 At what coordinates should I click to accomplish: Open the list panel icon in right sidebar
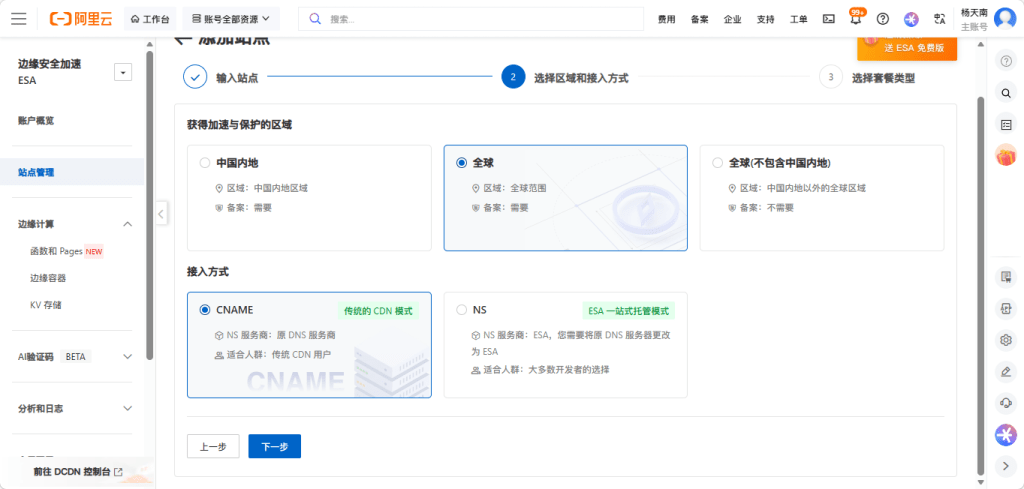point(1006,124)
